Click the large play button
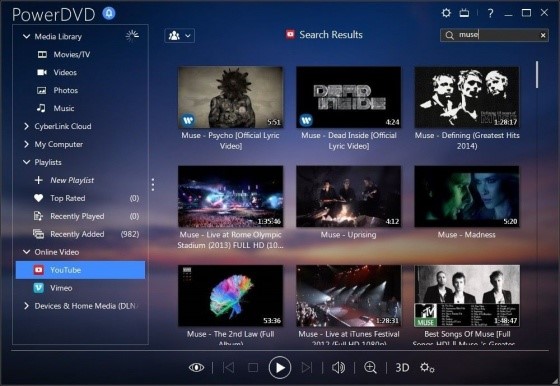560x386 pixels. pyautogui.click(x=280, y=367)
